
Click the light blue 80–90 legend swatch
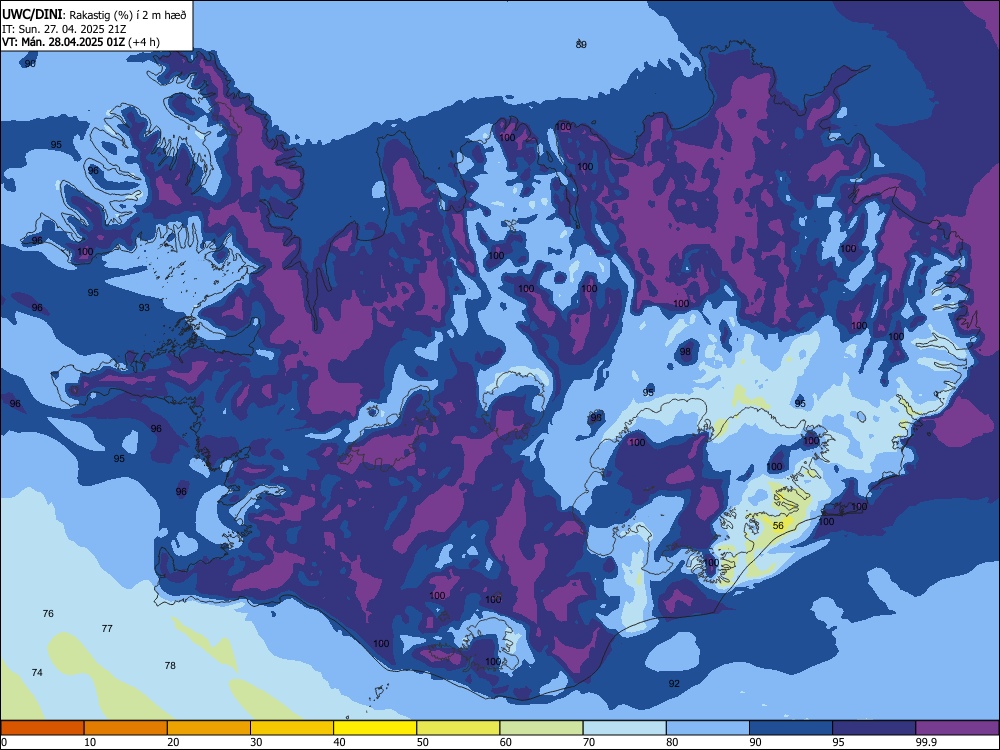pyautogui.click(x=708, y=728)
